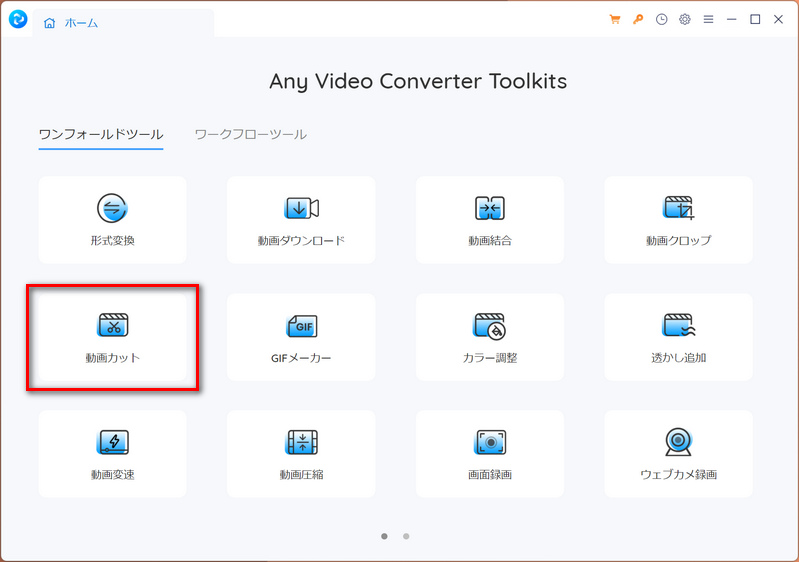Image resolution: width=799 pixels, height=562 pixels.
Task: Click the shopping cart purchase icon
Action: (615, 19)
